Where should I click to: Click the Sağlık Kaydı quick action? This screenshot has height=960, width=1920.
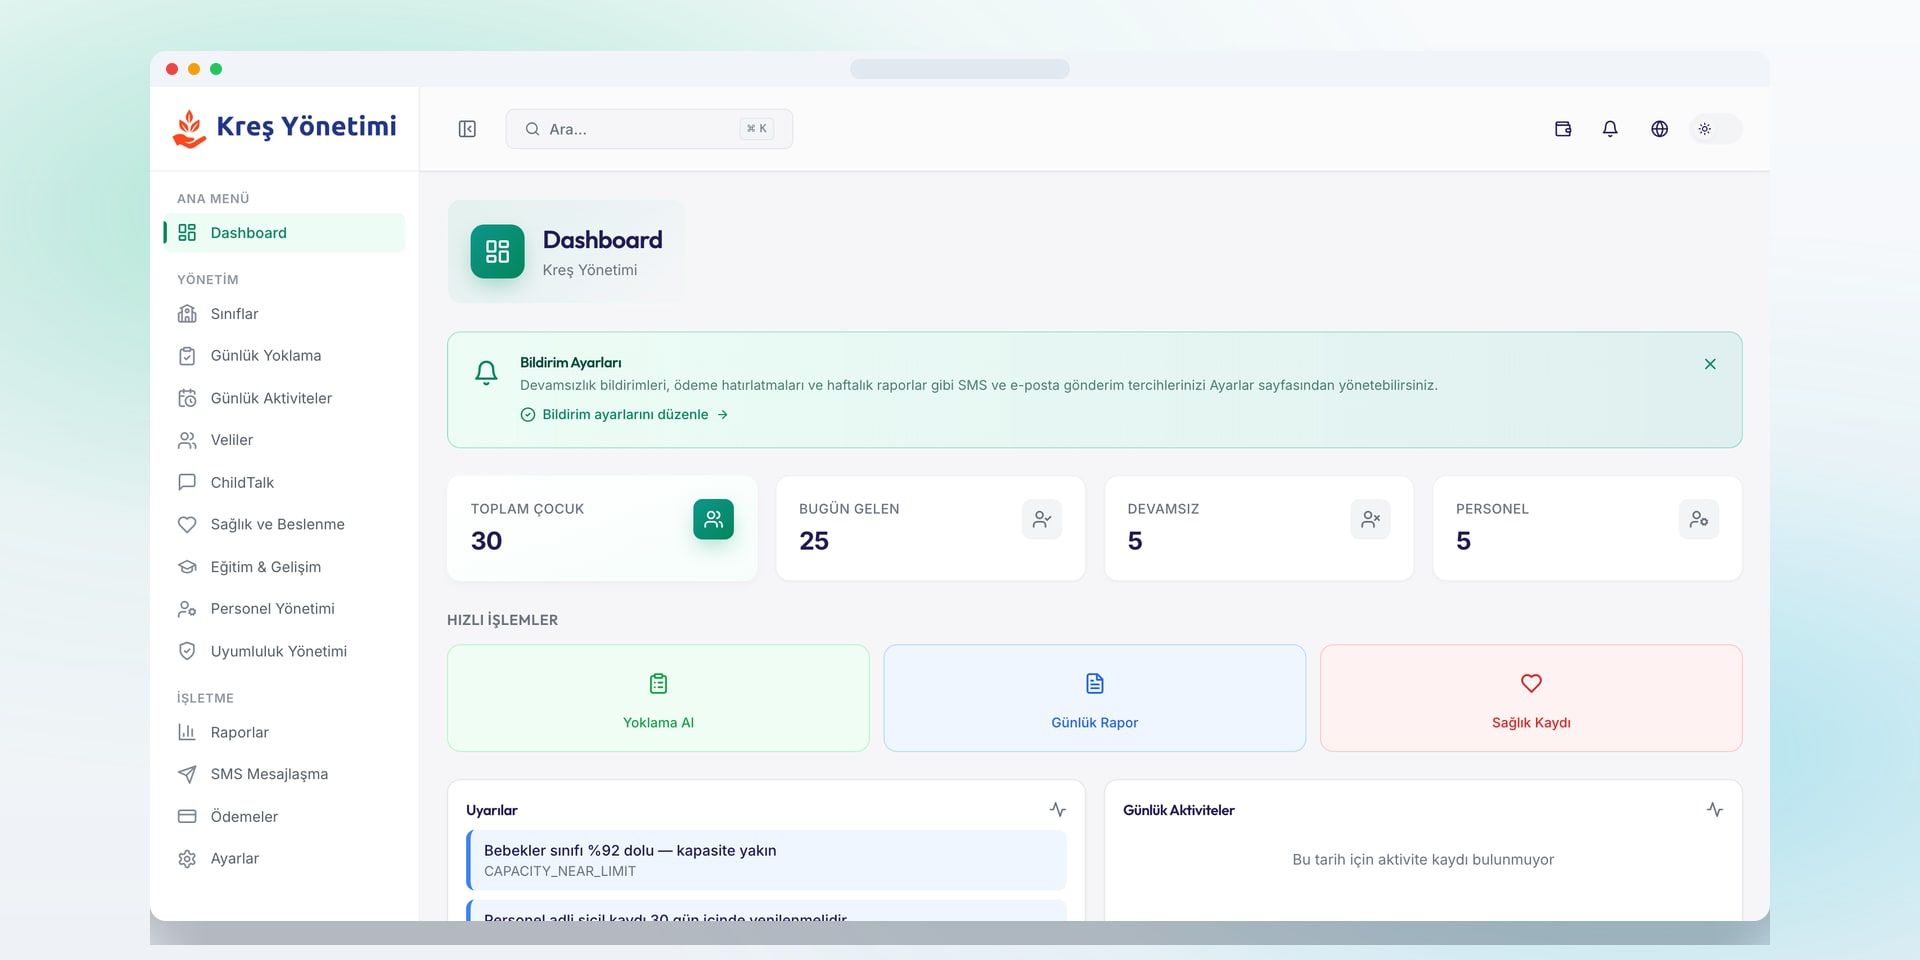(1531, 698)
